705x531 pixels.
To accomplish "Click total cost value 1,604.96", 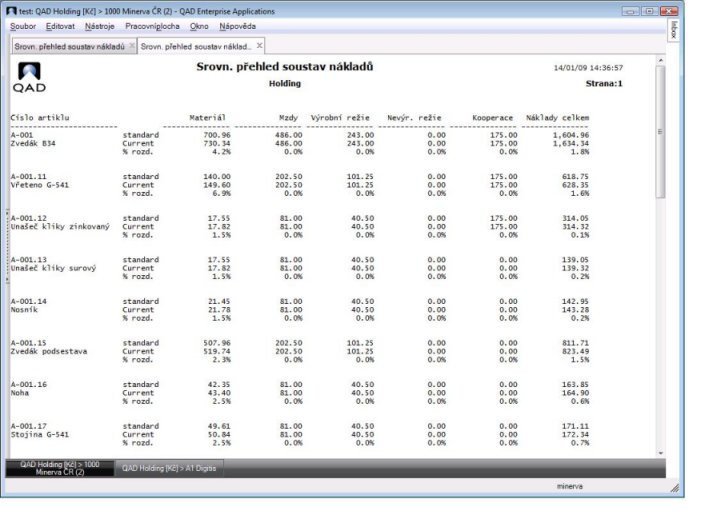I will click(571, 135).
